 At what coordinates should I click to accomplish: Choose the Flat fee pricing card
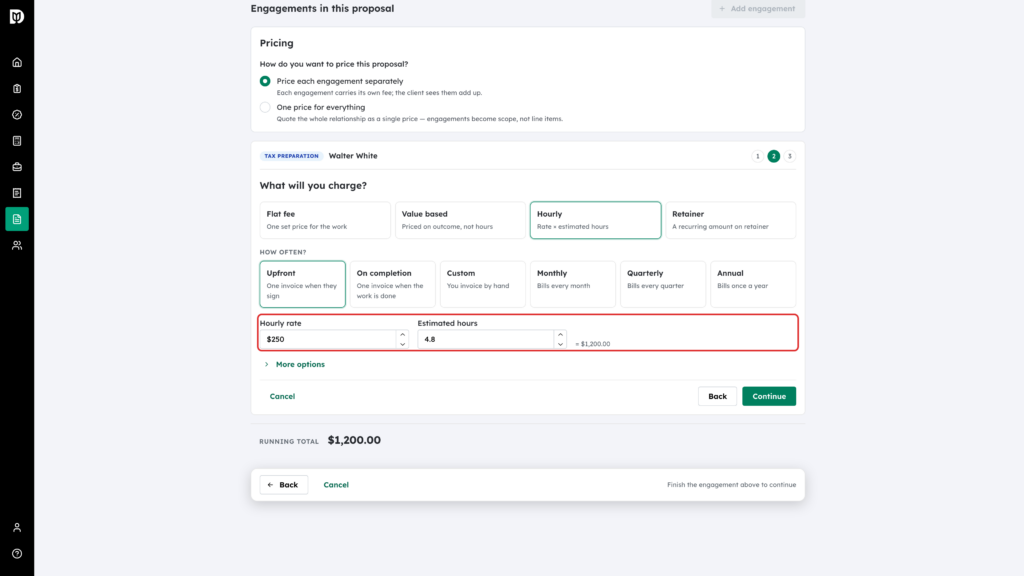coord(325,220)
